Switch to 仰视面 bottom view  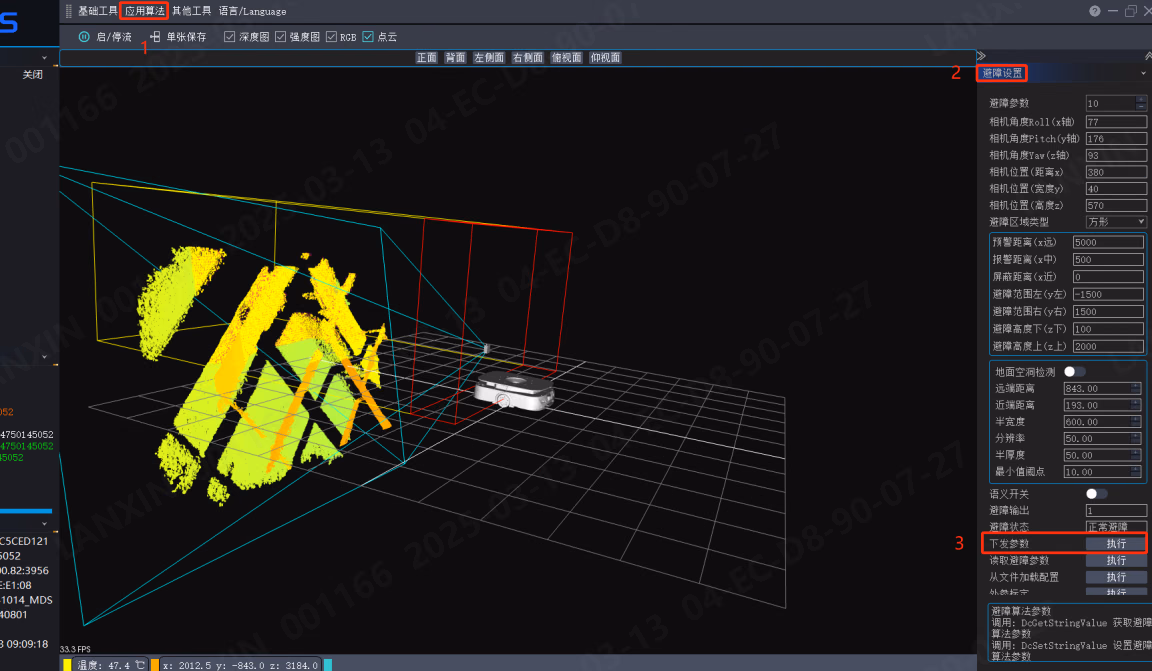pyautogui.click(x=605, y=57)
